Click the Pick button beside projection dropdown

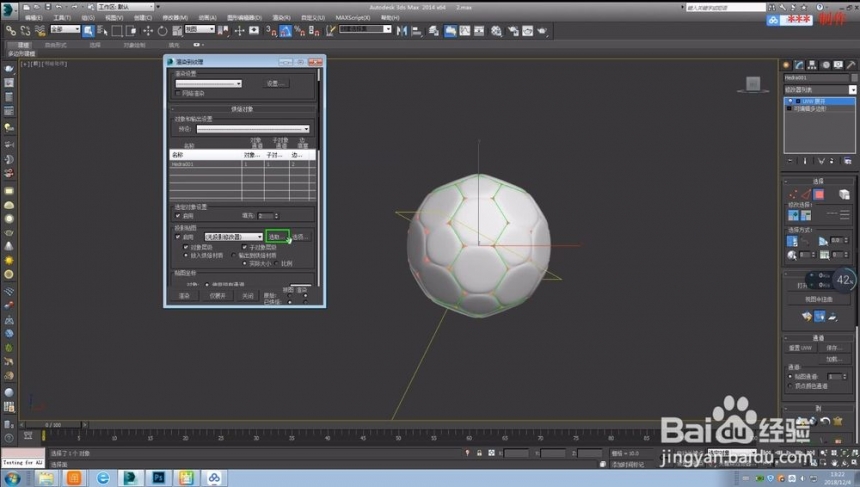pyautogui.click(x=277, y=237)
